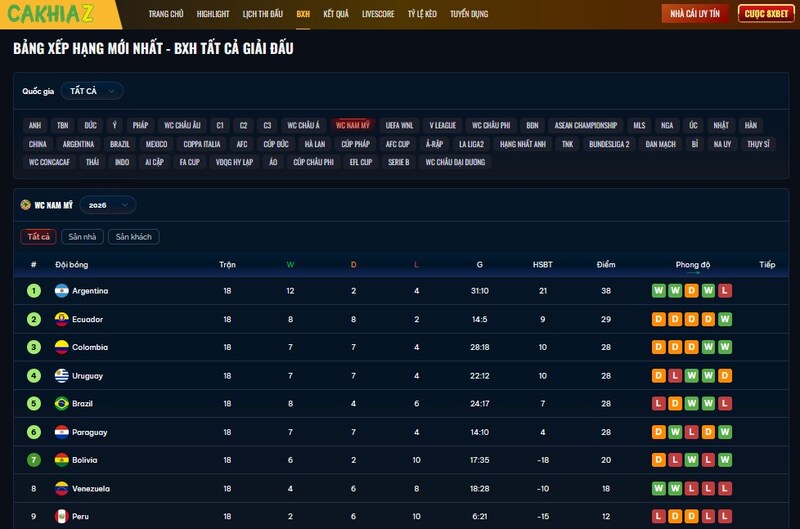Open the Quốc gia TẤT CẢ dropdown
Viewport: 800px width, 529px height.
click(x=90, y=91)
